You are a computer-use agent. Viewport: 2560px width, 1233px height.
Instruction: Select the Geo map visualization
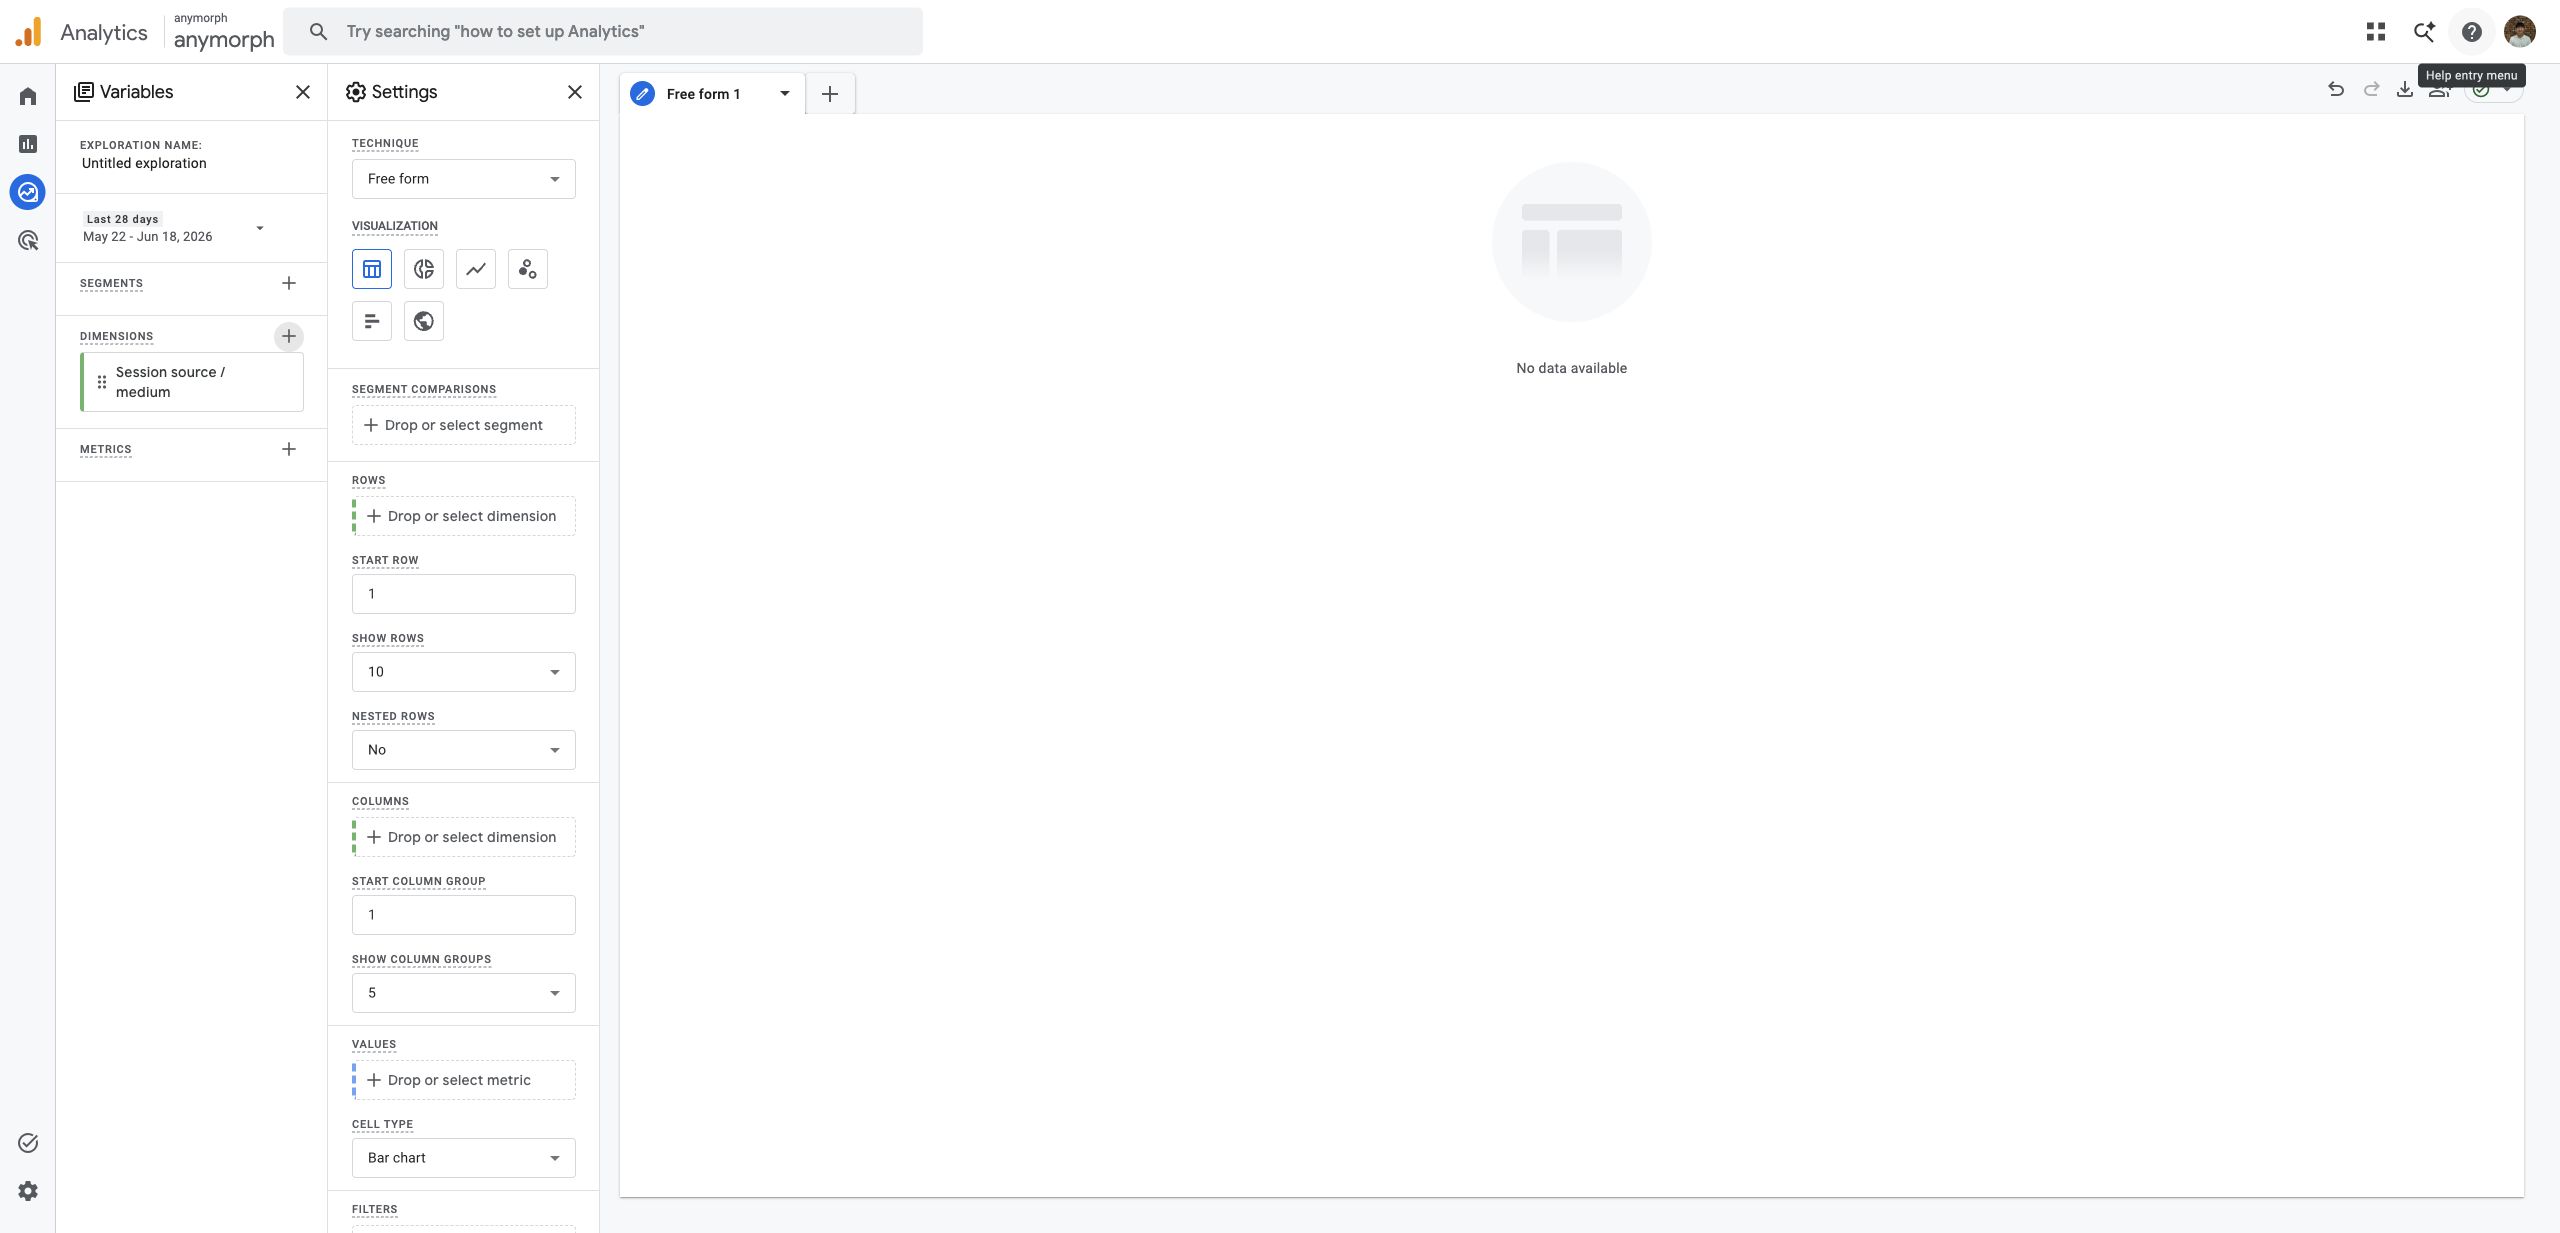tap(424, 321)
